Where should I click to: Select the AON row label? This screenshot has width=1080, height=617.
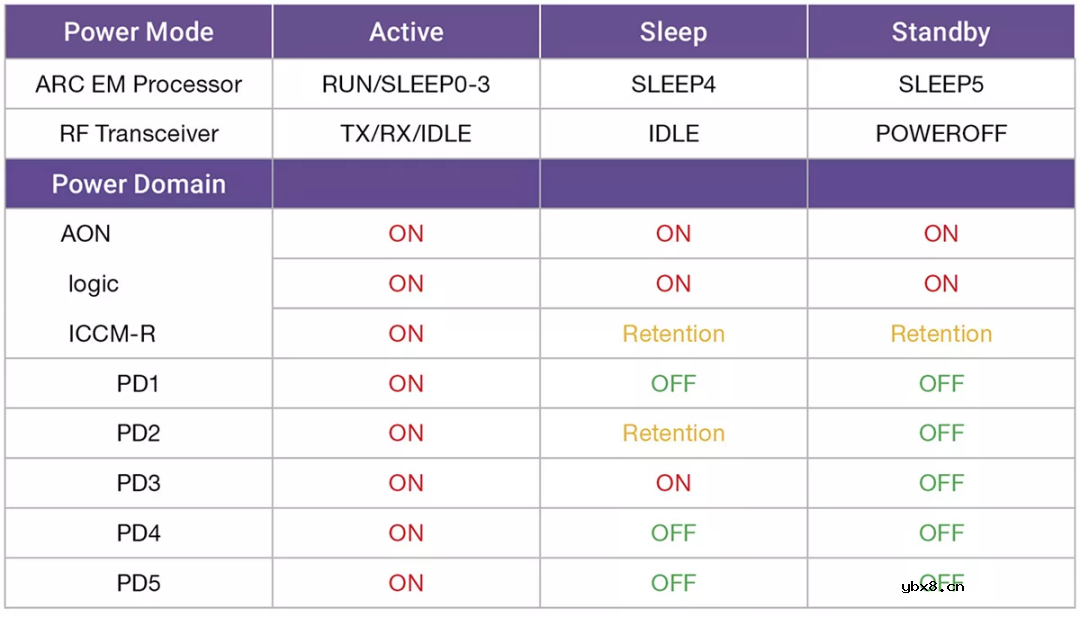point(86,234)
